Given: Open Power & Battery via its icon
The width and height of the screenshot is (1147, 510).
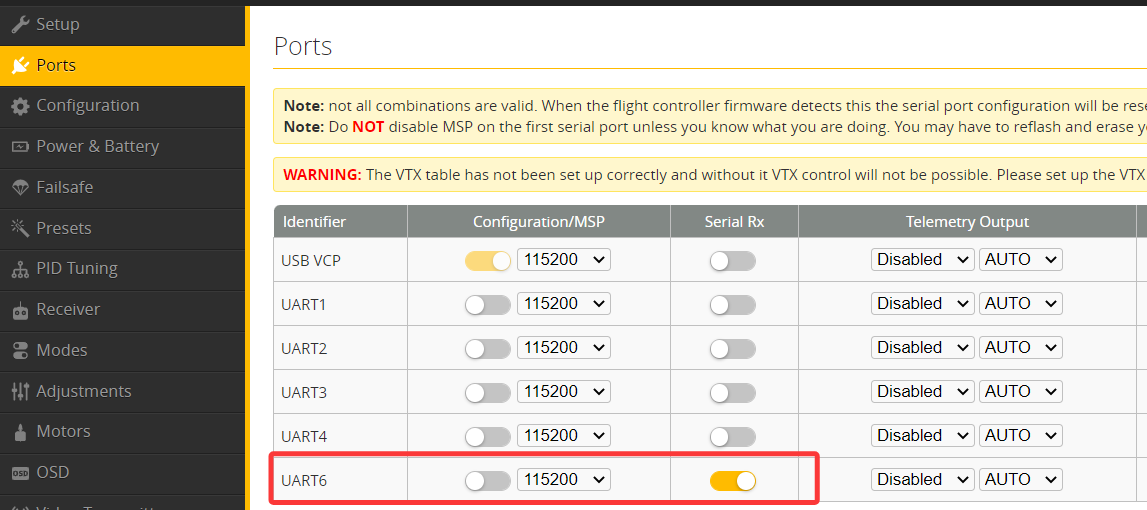Looking at the screenshot, I should 20,147.
